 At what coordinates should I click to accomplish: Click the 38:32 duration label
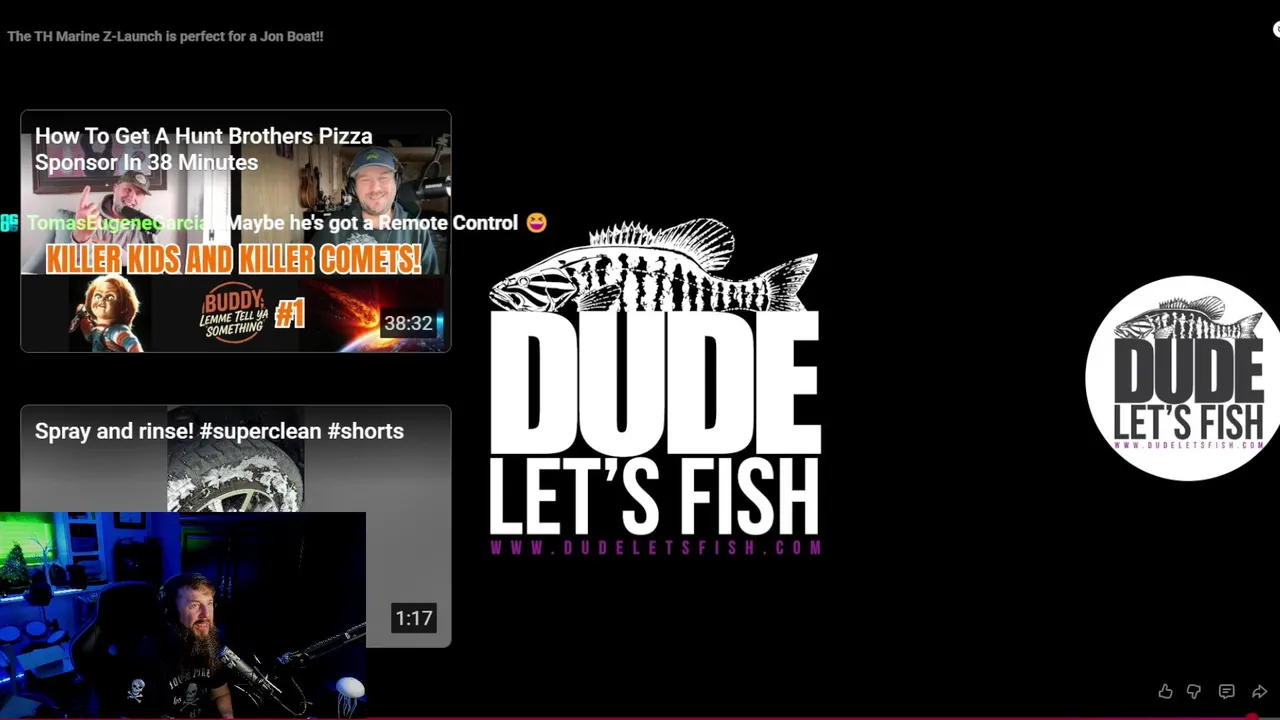[408, 323]
